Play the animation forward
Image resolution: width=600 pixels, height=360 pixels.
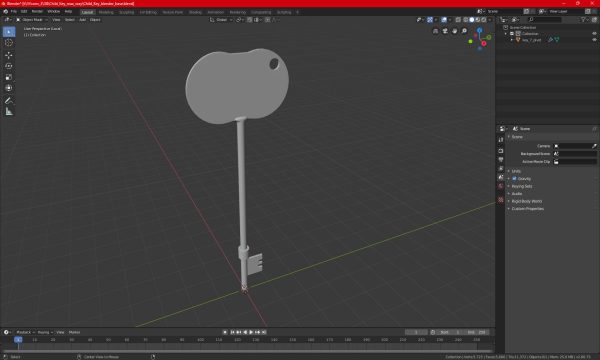(251, 332)
